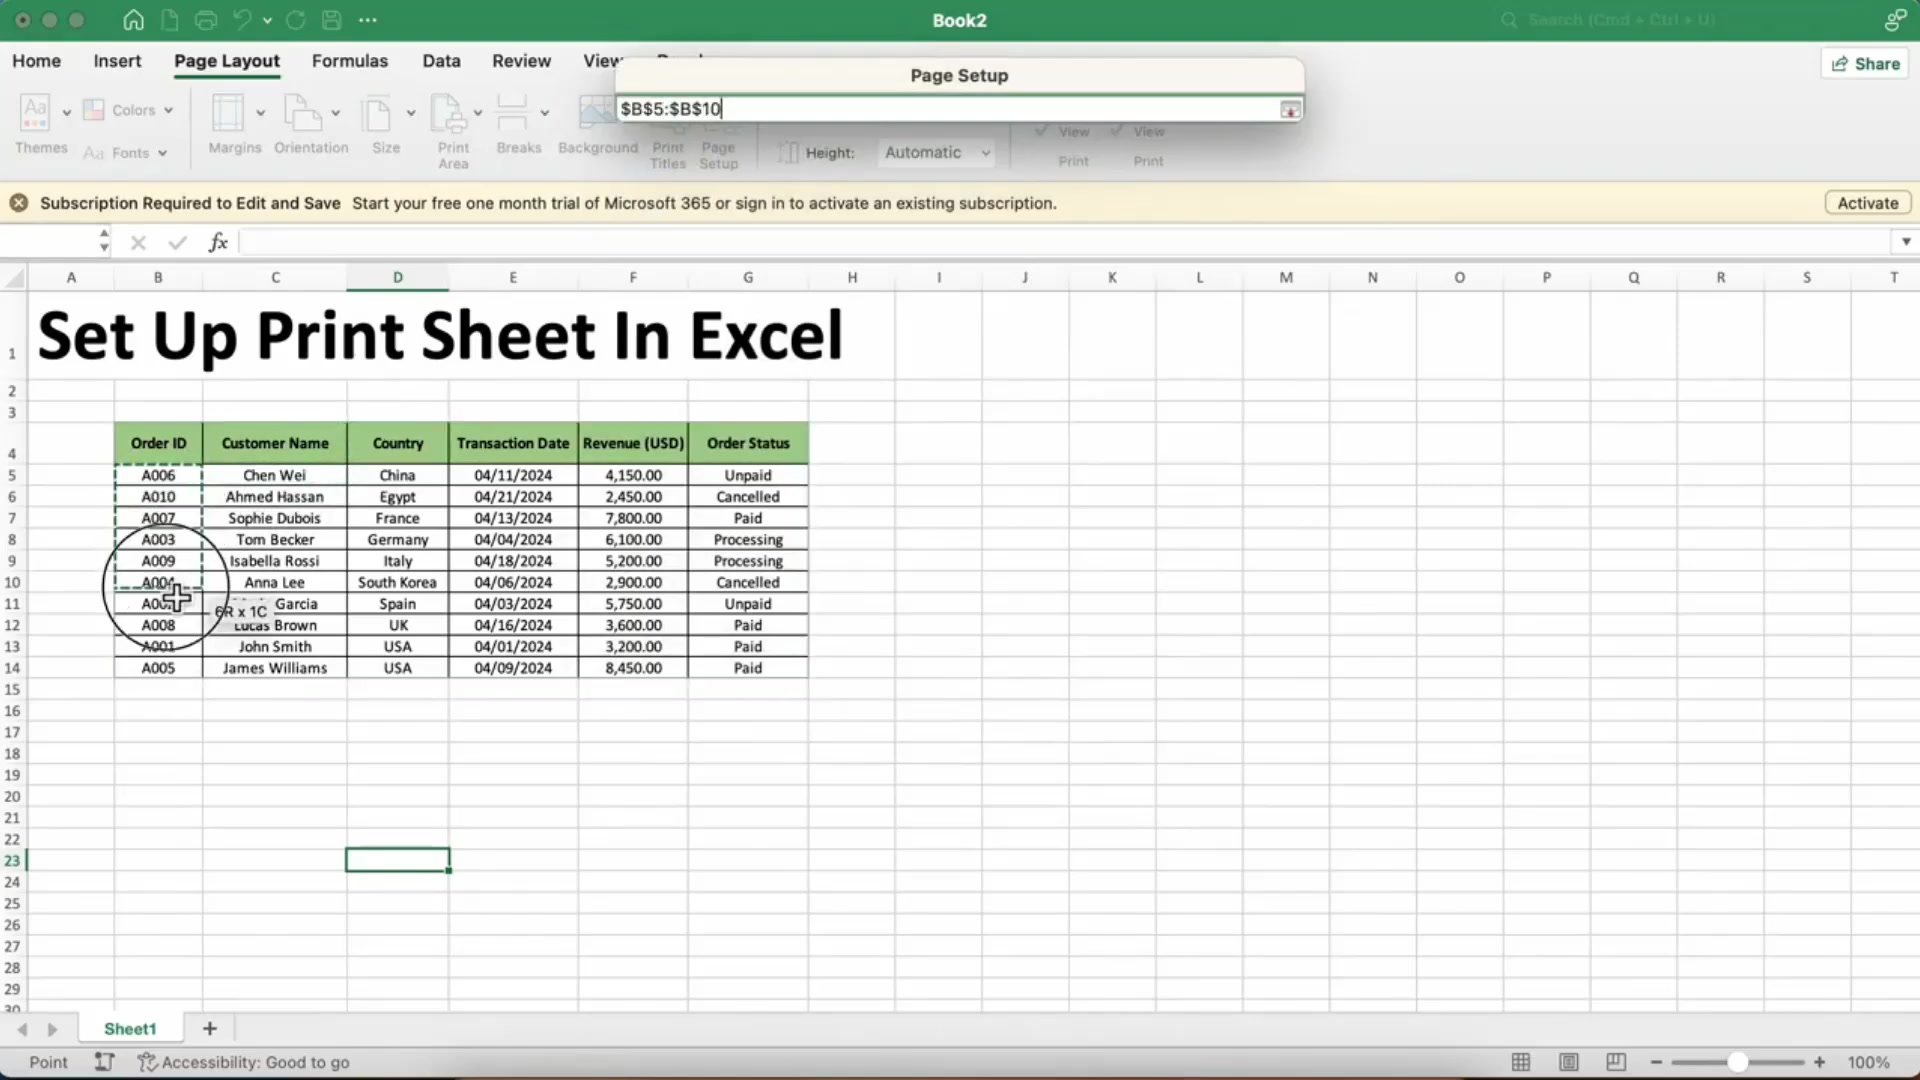The width and height of the screenshot is (1920, 1080).
Task: Open the Home tab
Action: 37,61
